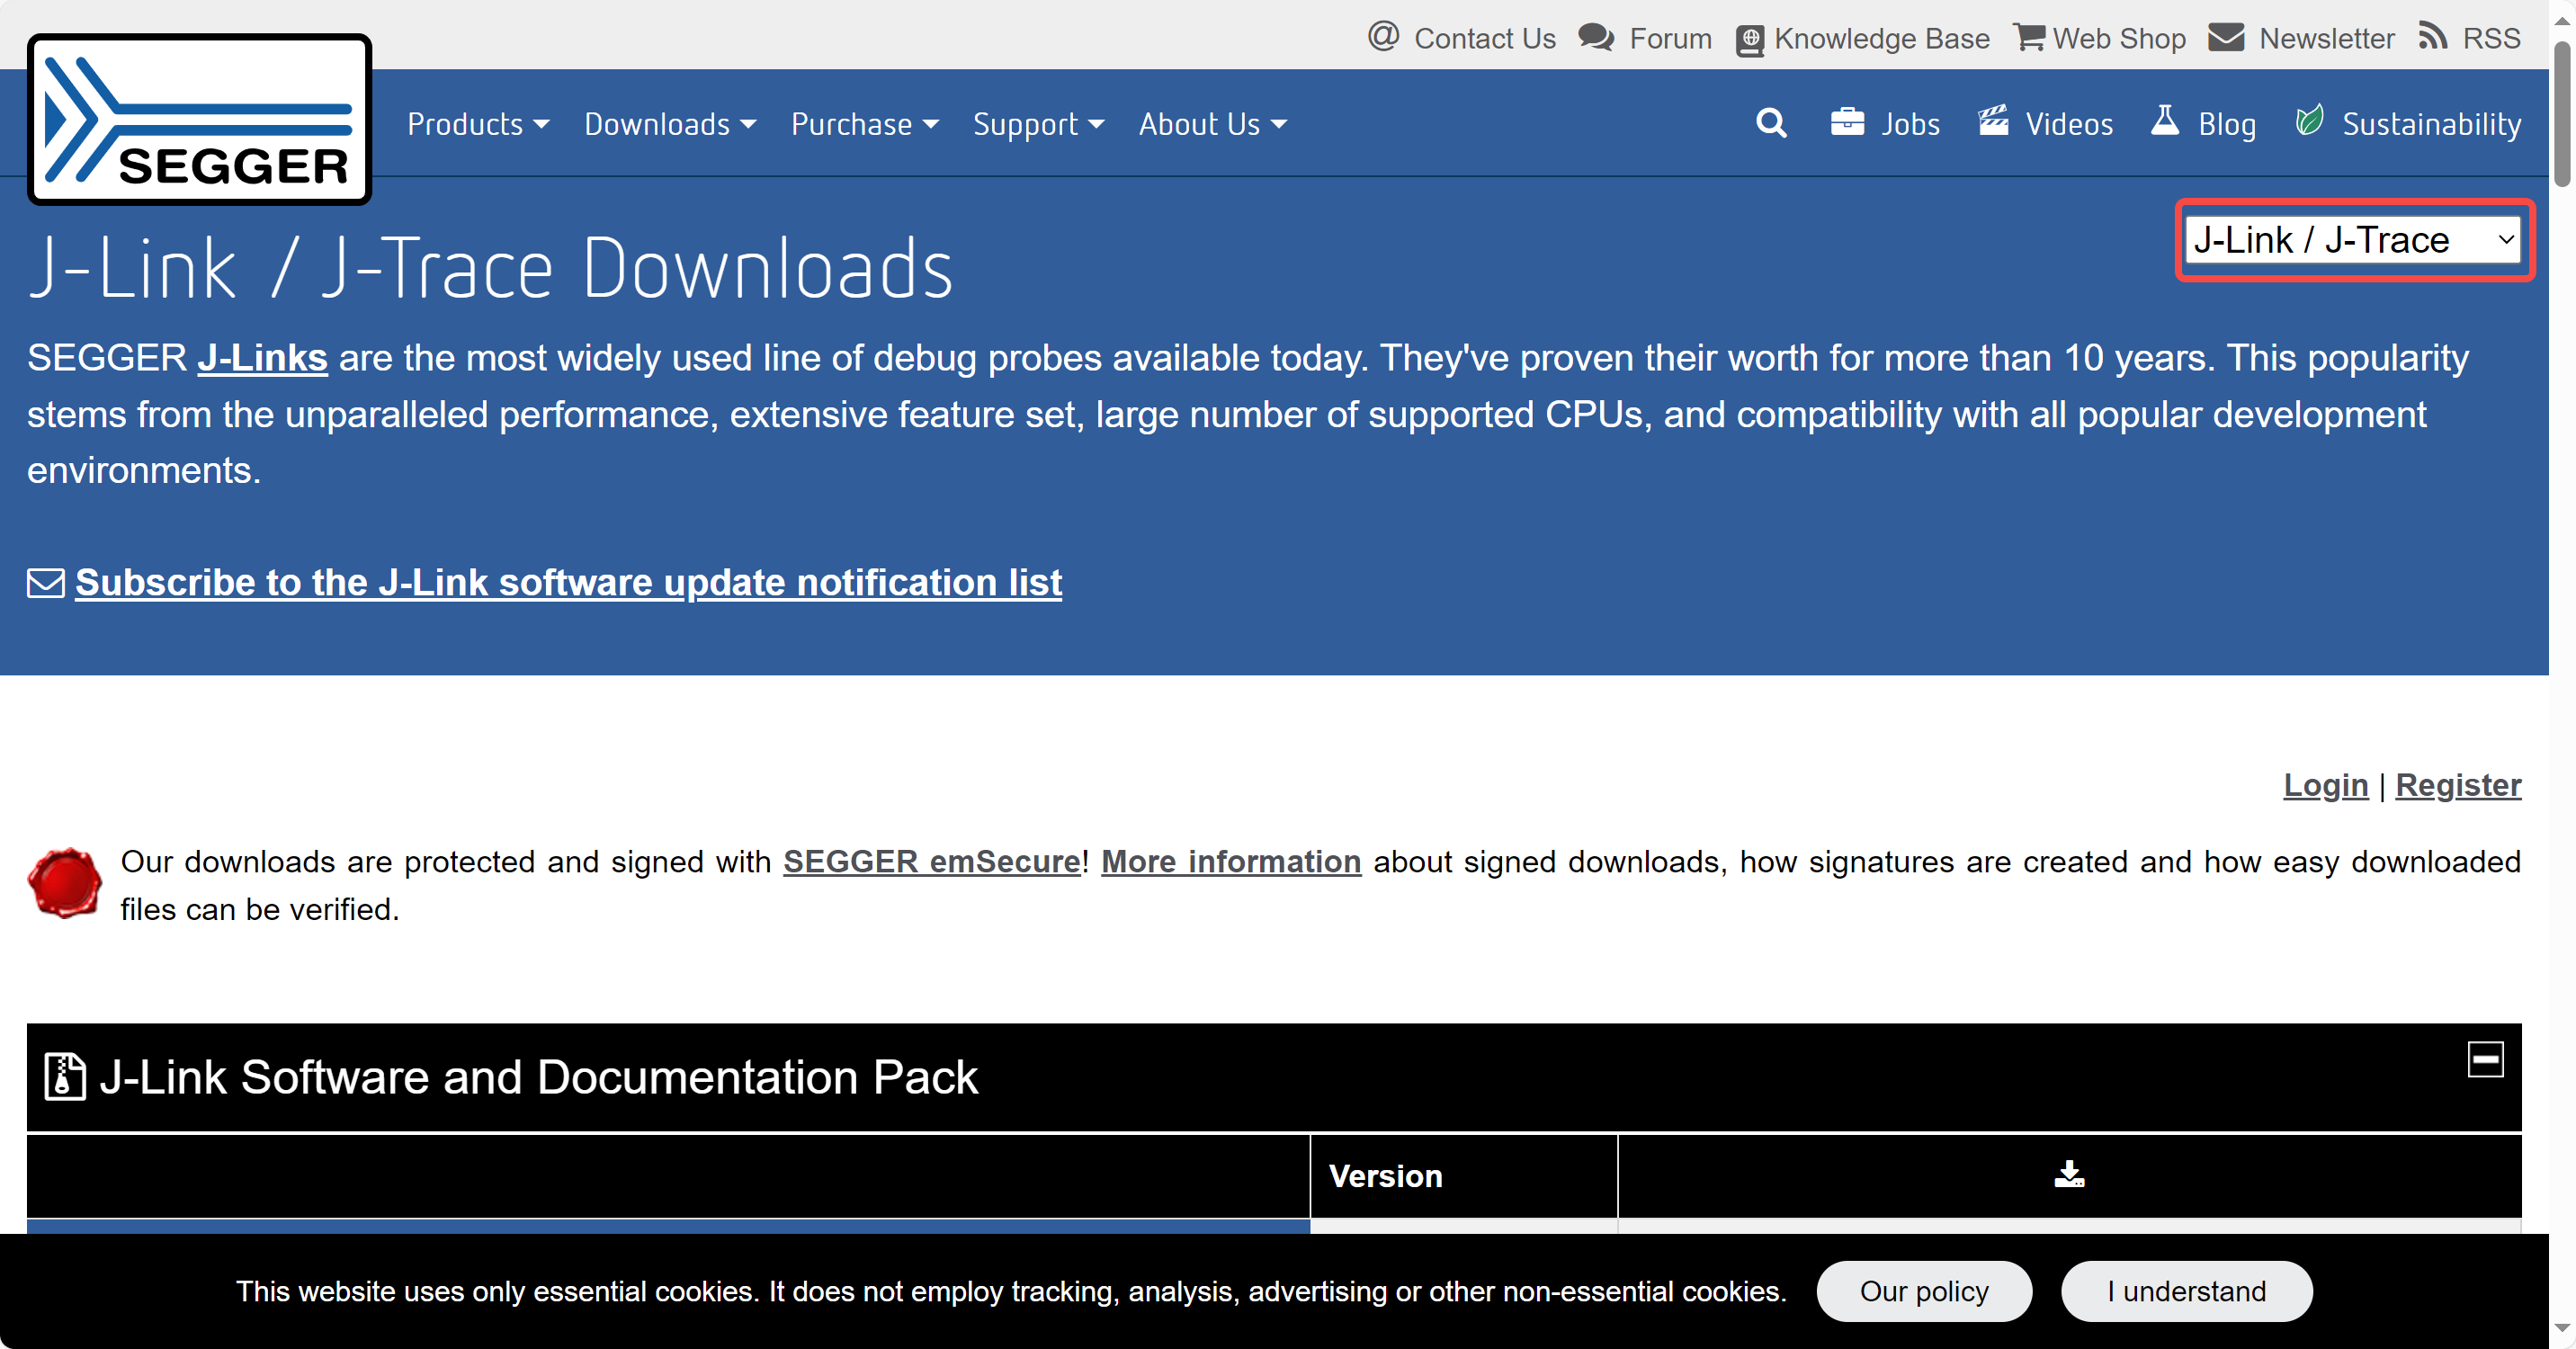Visit the Web Shop
The image size is (2576, 1349).
(x=2119, y=38)
